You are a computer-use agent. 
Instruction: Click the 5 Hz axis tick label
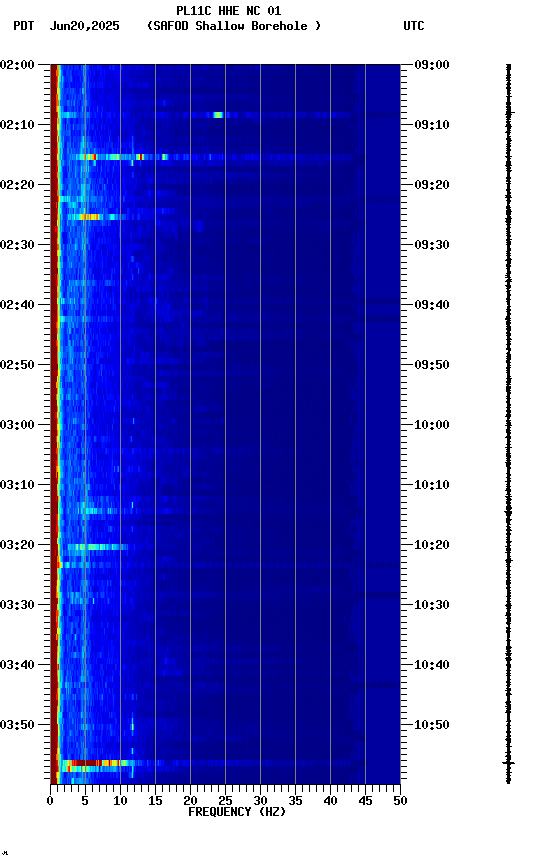85,801
